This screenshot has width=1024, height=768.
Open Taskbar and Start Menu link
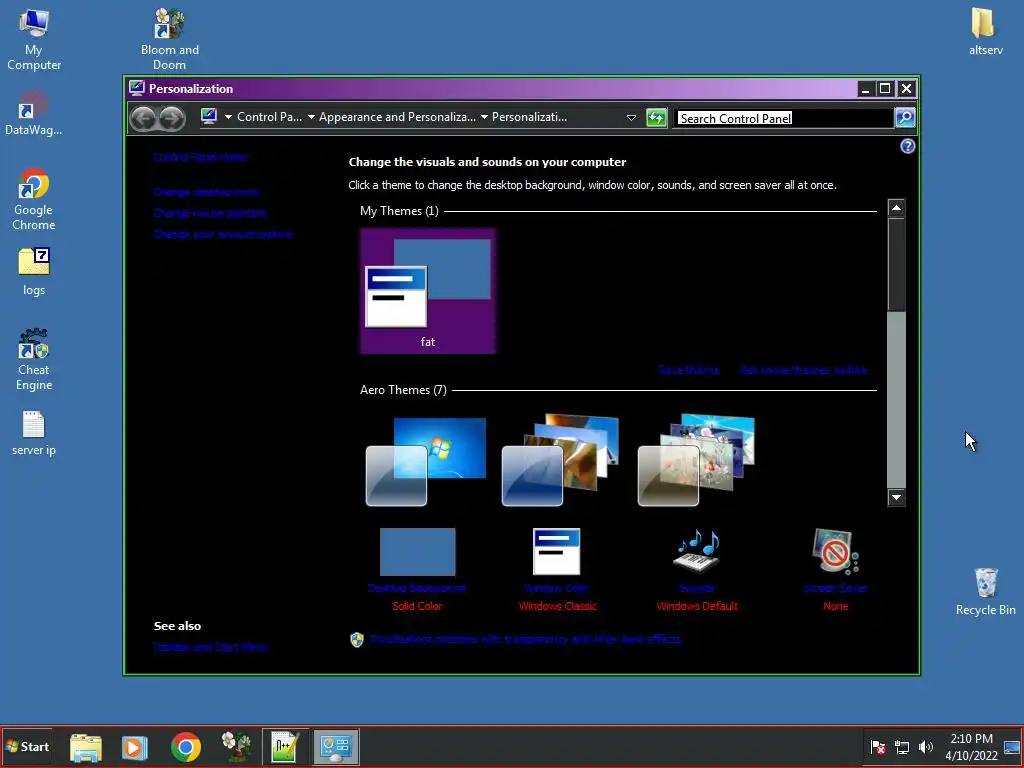[x=210, y=647]
